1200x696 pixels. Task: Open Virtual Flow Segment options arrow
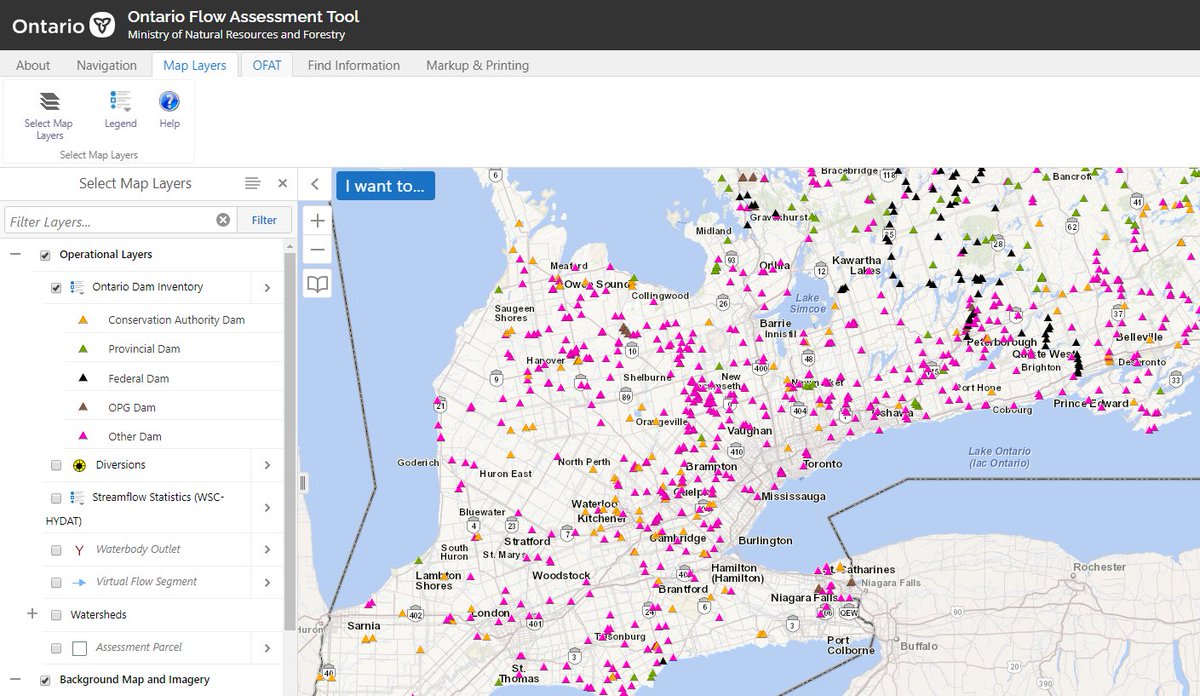pyautogui.click(x=267, y=582)
